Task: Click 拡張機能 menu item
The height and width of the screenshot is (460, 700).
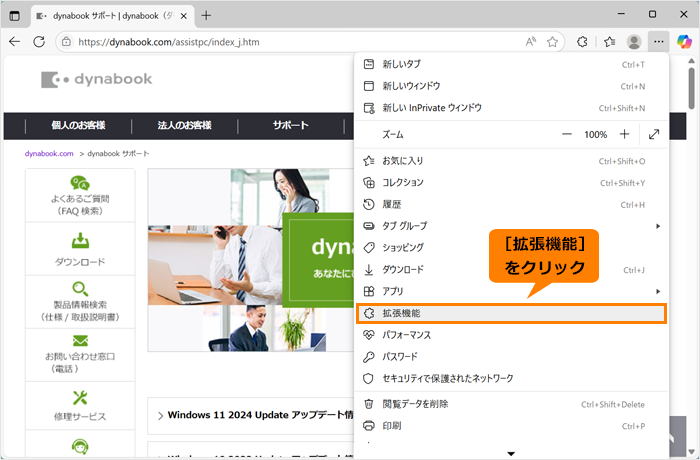Action: (x=512, y=314)
